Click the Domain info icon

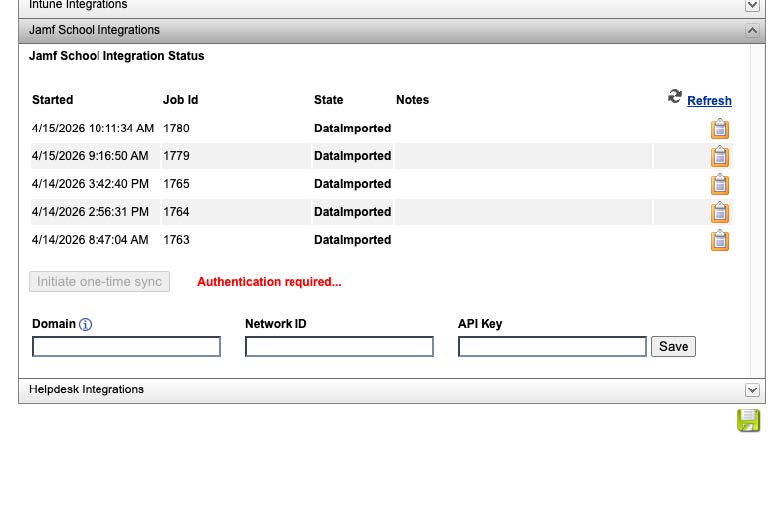(x=86, y=324)
